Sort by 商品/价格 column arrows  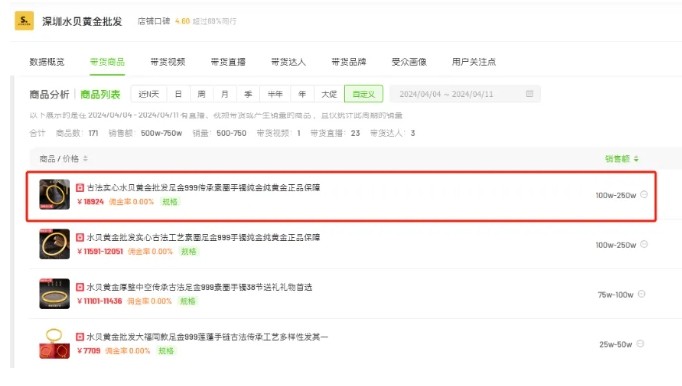(86, 159)
